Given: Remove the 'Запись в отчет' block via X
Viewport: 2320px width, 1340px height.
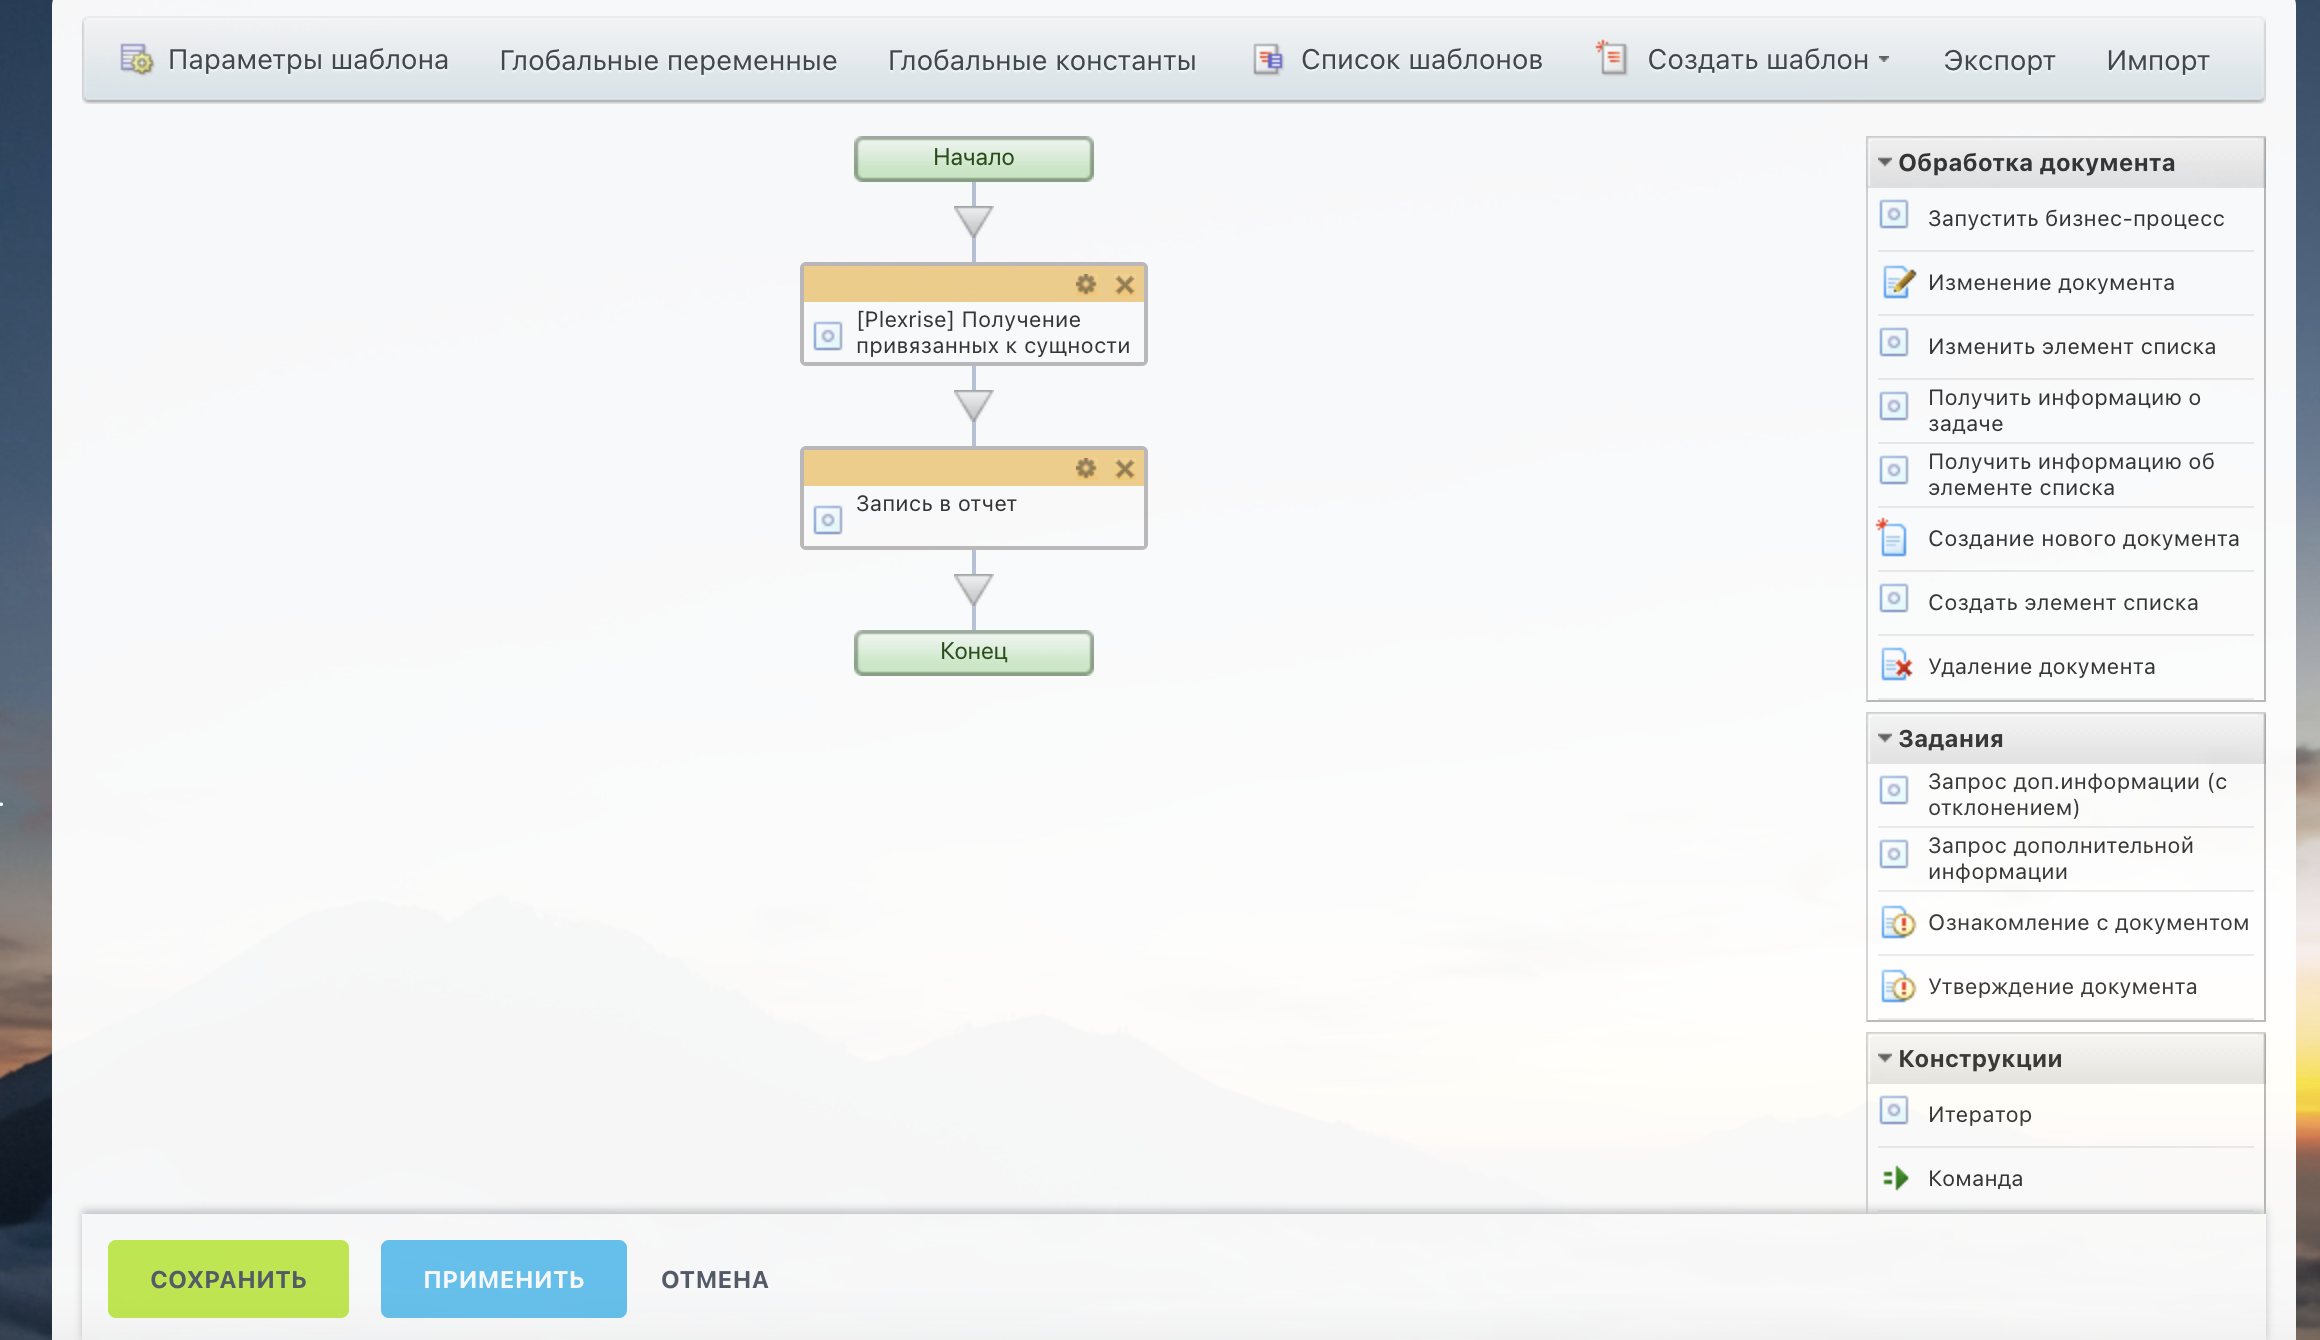Looking at the screenshot, I should point(1125,469).
